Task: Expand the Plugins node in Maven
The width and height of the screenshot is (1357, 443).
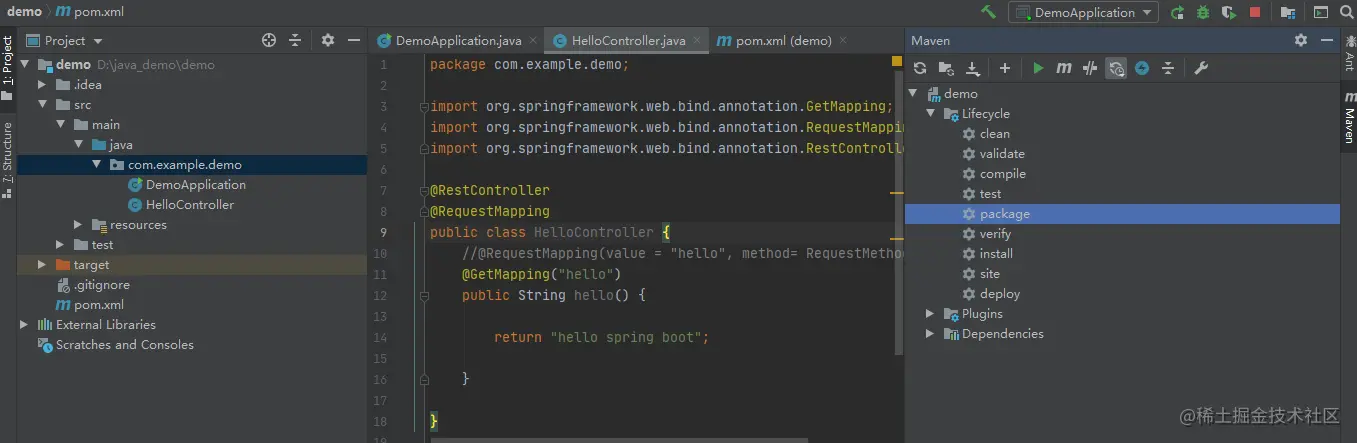Action: coord(932,313)
